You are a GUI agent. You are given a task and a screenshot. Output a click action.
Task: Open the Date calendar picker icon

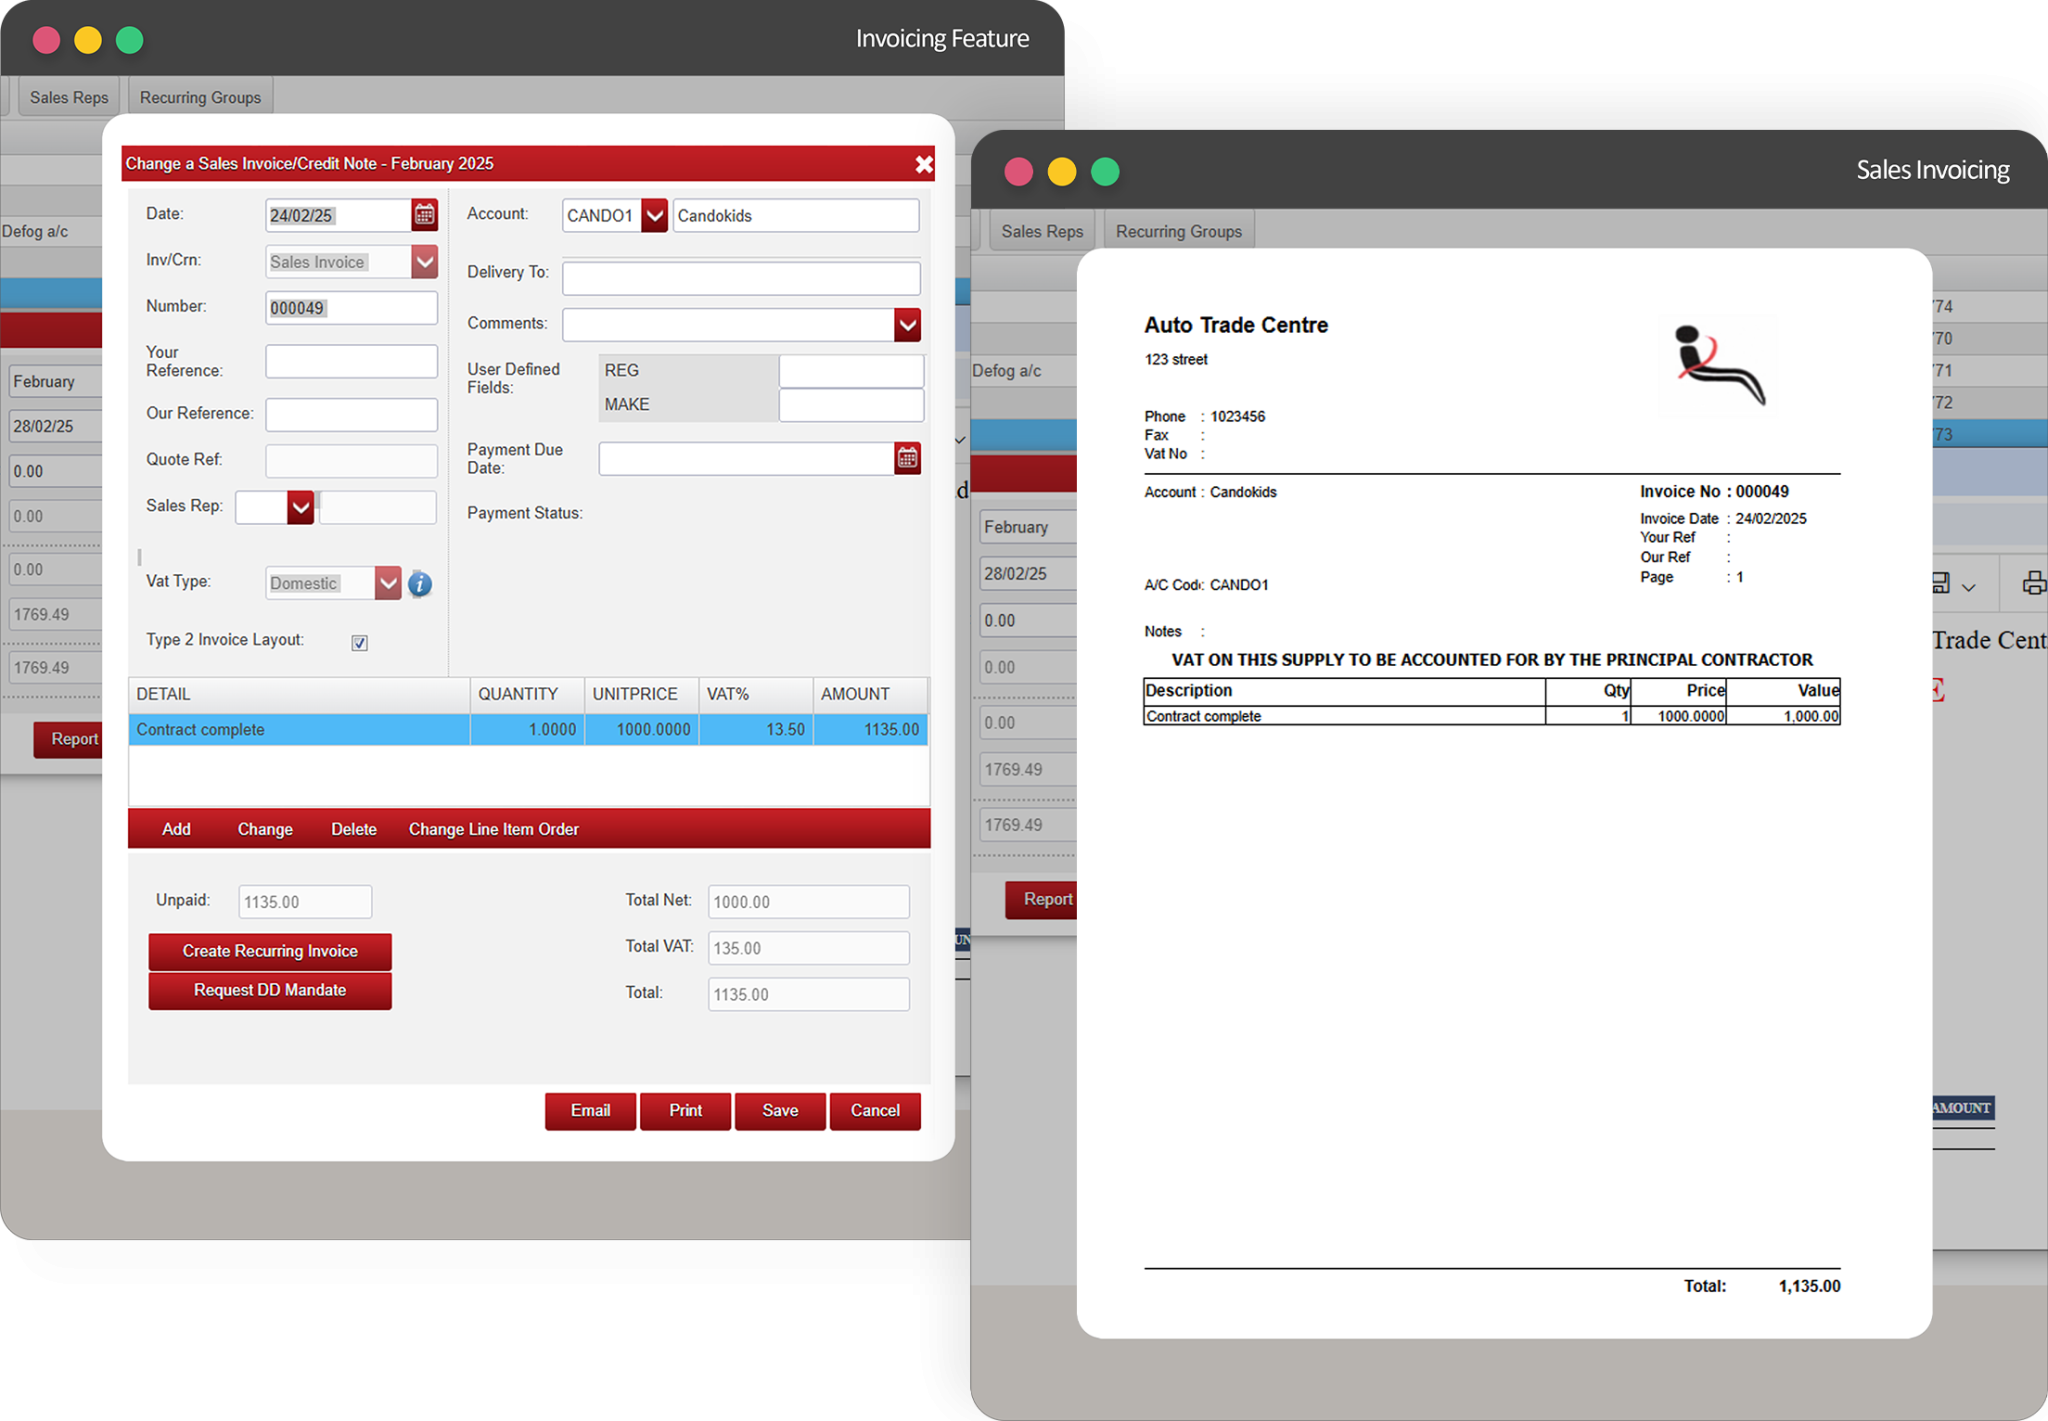[425, 214]
